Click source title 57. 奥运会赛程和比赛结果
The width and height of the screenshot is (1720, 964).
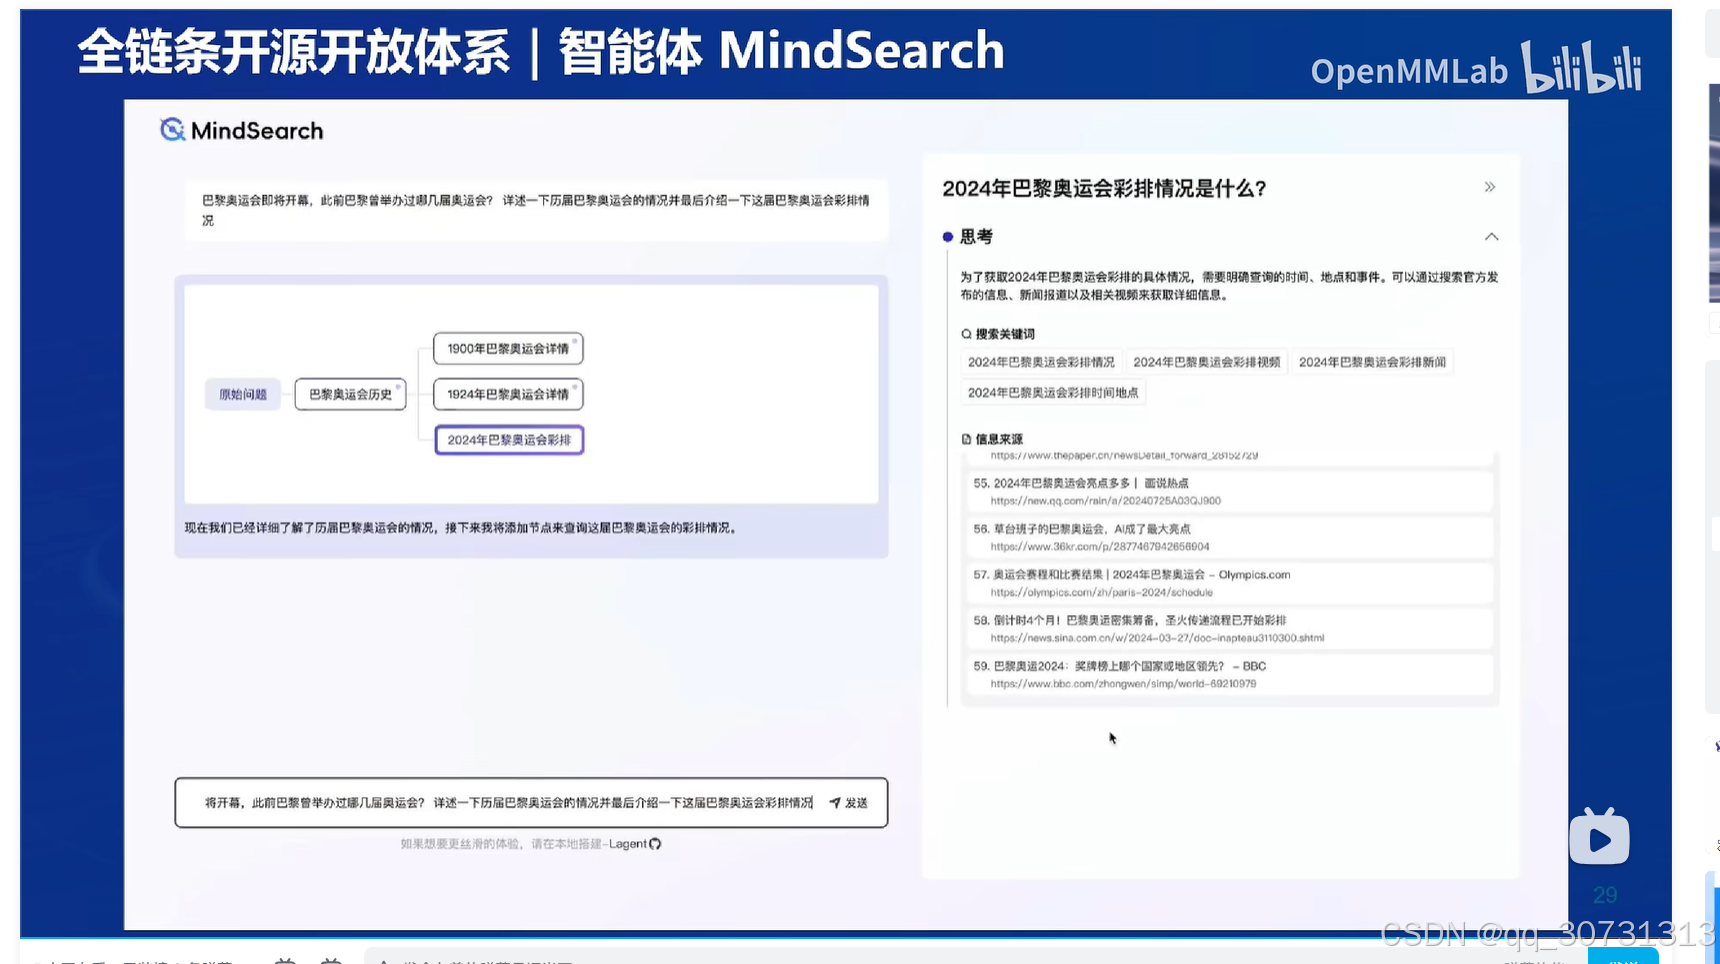(1132, 575)
